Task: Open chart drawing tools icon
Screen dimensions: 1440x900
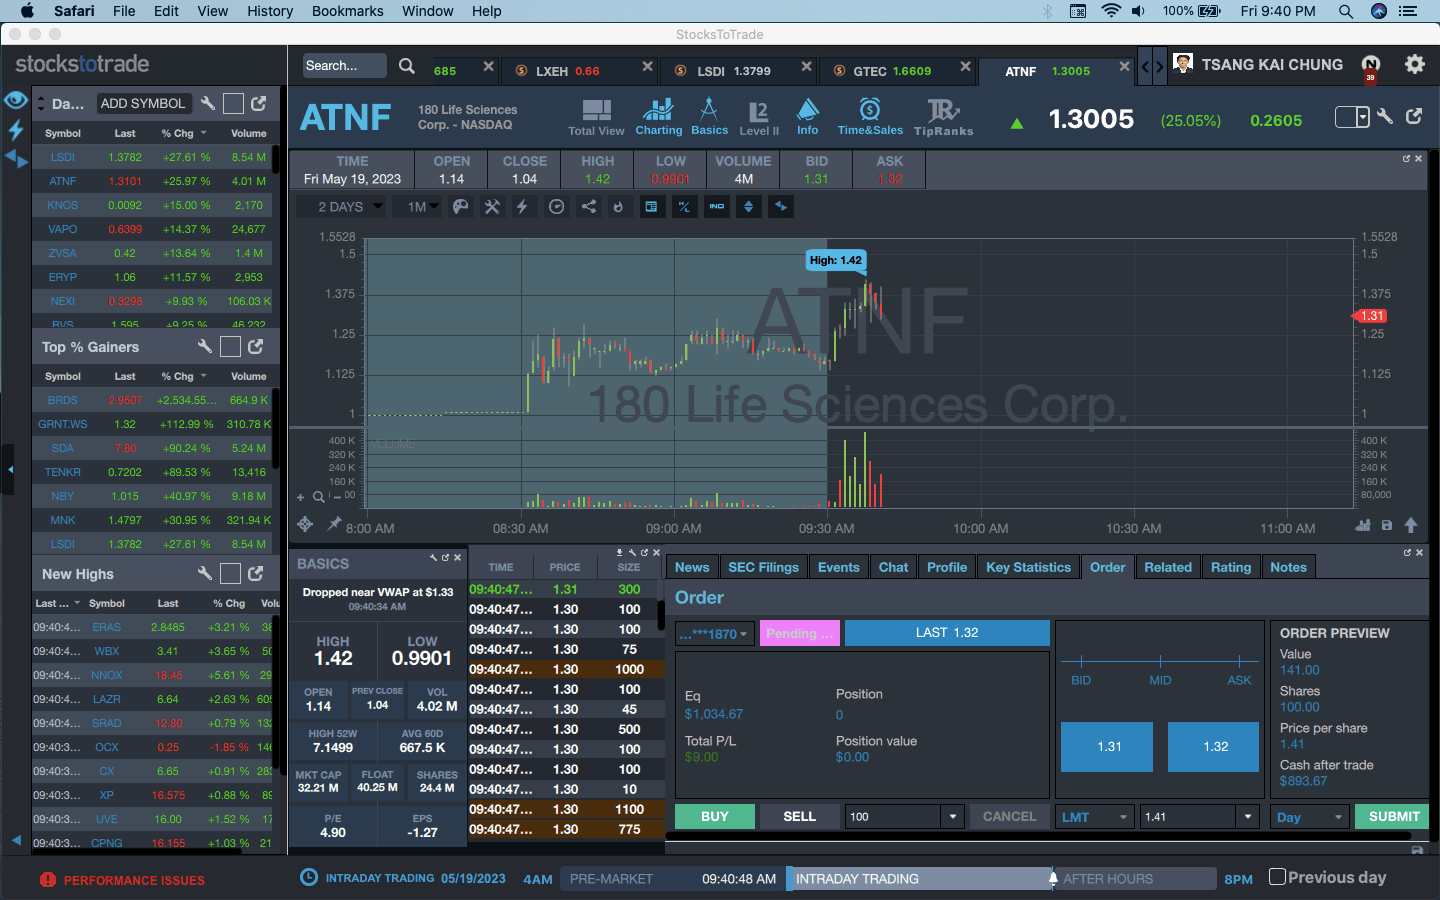Action: [492, 207]
